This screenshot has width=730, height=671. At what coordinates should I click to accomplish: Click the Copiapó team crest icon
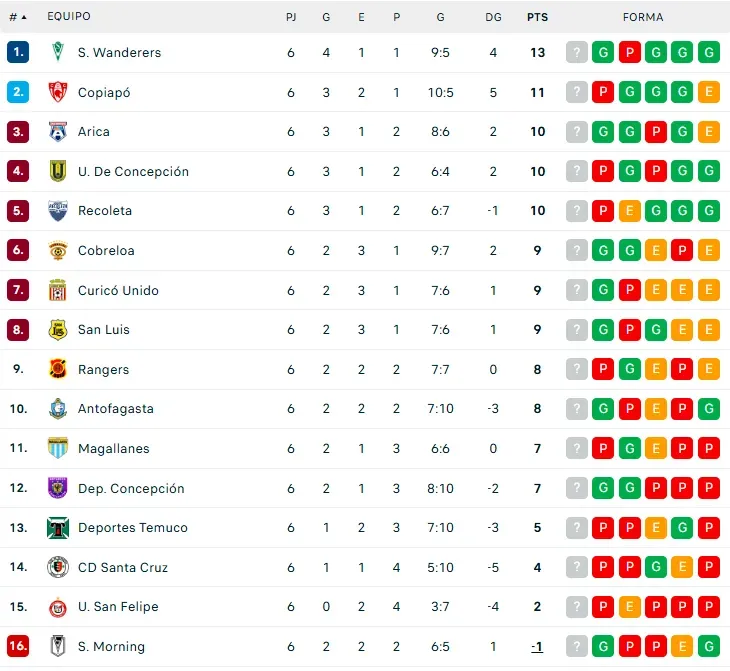58,92
